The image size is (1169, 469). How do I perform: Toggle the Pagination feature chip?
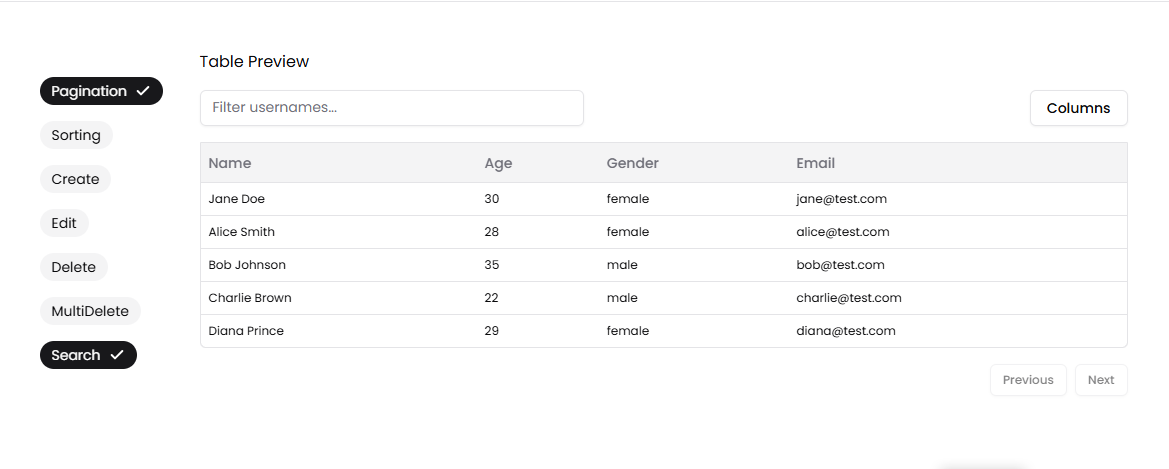pos(100,91)
